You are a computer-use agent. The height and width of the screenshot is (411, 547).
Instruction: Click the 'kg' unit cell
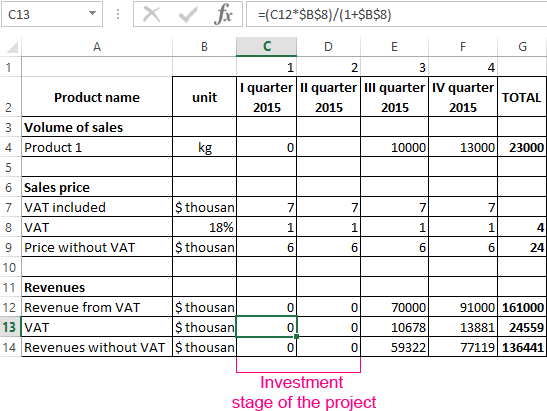[x=204, y=147]
